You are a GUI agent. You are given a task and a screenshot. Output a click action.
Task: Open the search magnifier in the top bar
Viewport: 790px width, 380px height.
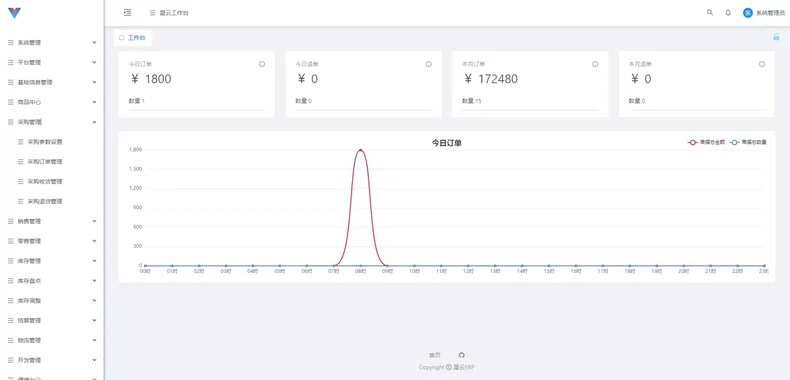point(710,13)
